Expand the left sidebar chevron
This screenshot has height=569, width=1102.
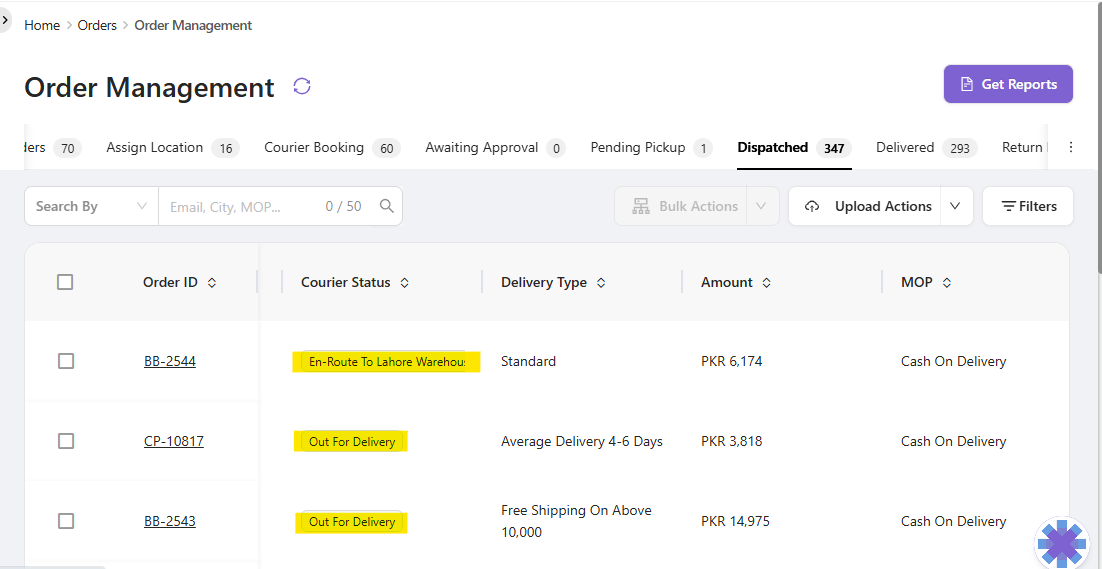[5, 19]
